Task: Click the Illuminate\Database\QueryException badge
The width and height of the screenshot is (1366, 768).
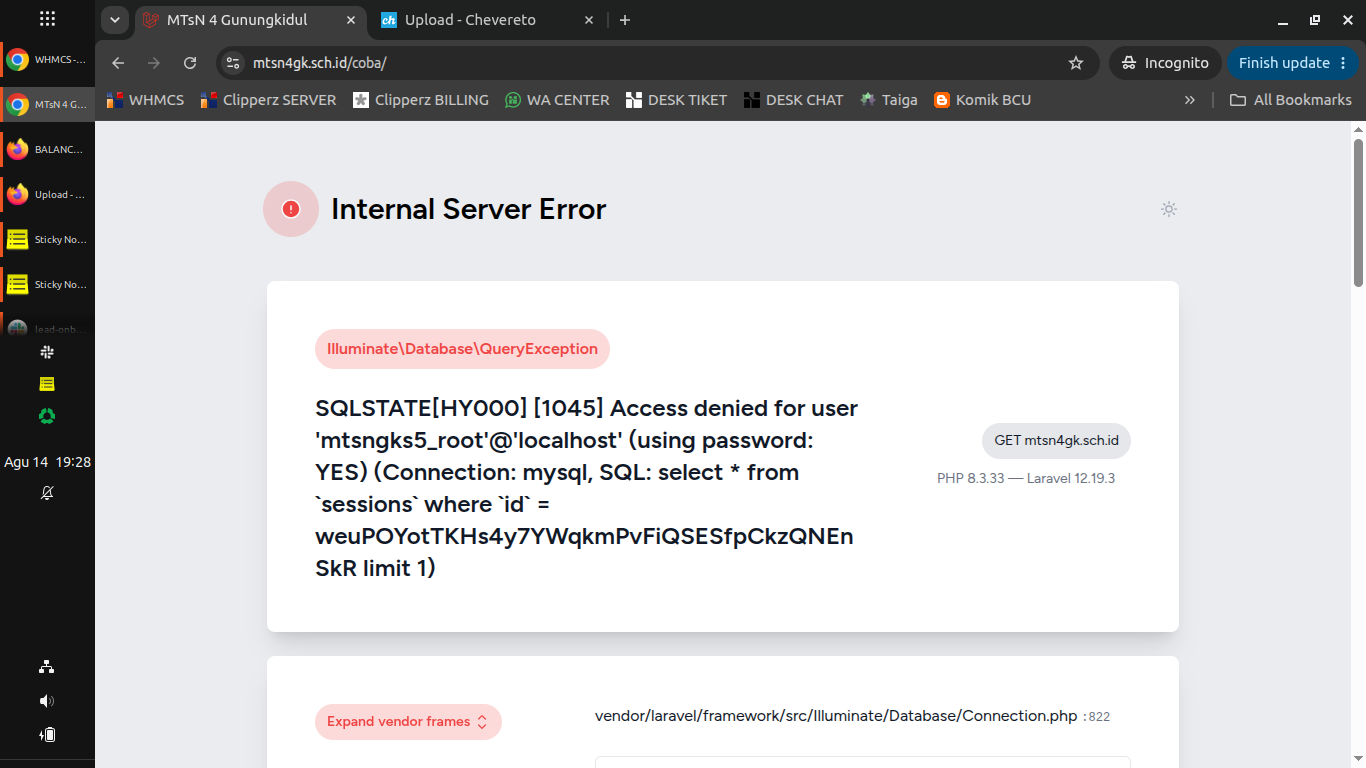Action: (462, 349)
